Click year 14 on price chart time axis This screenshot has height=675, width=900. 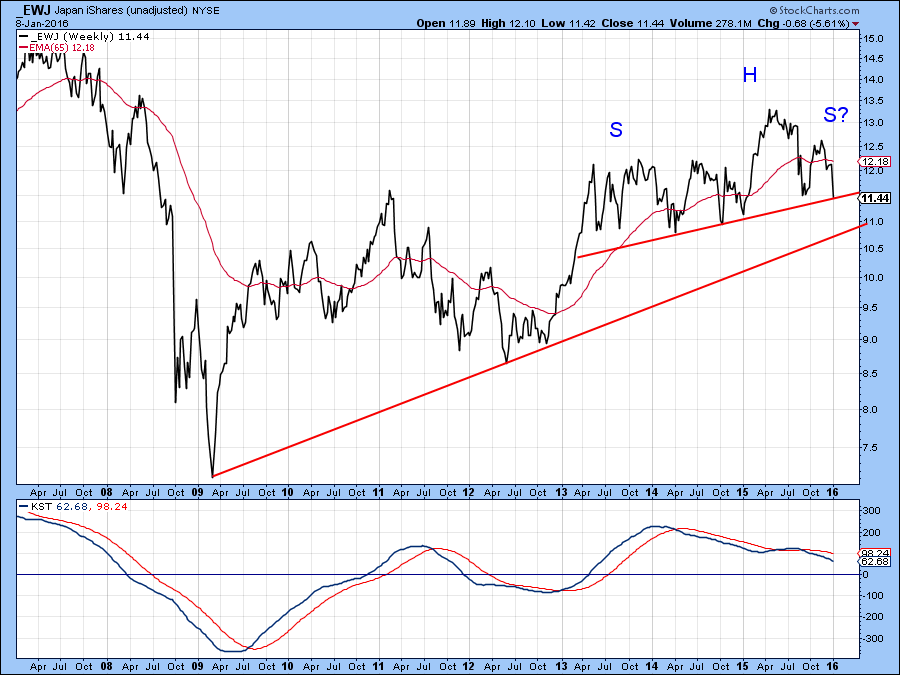point(651,492)
